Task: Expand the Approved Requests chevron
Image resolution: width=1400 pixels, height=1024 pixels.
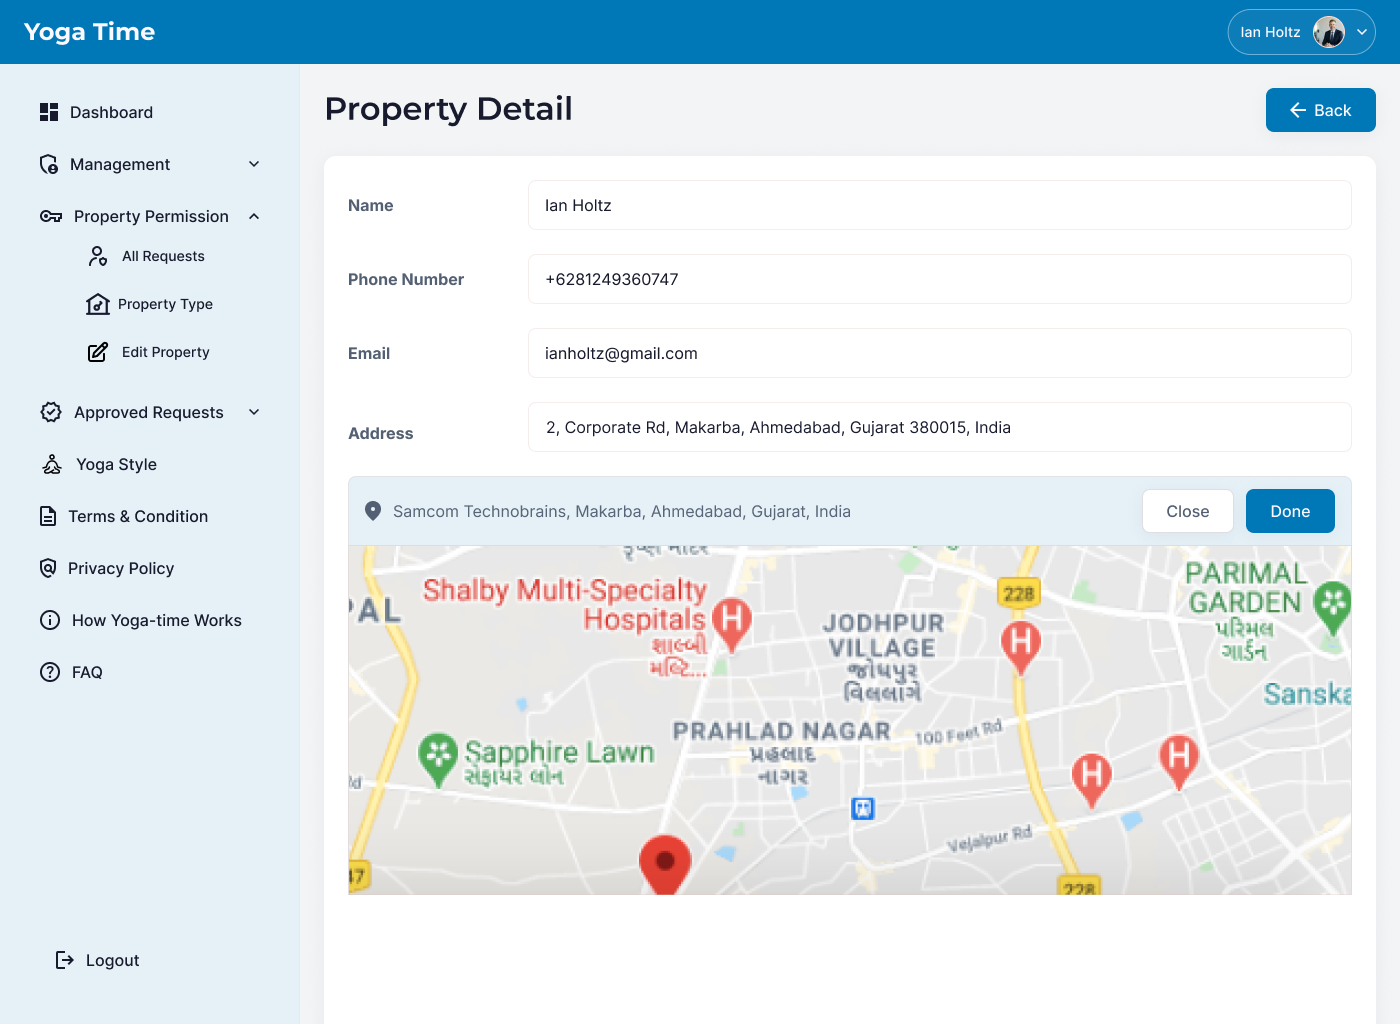Action: pos(254,412)
